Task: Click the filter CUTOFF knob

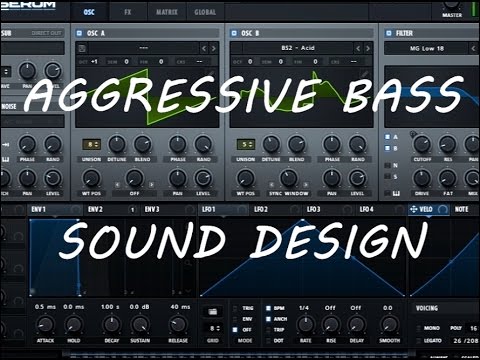Action: click(422, 144)
